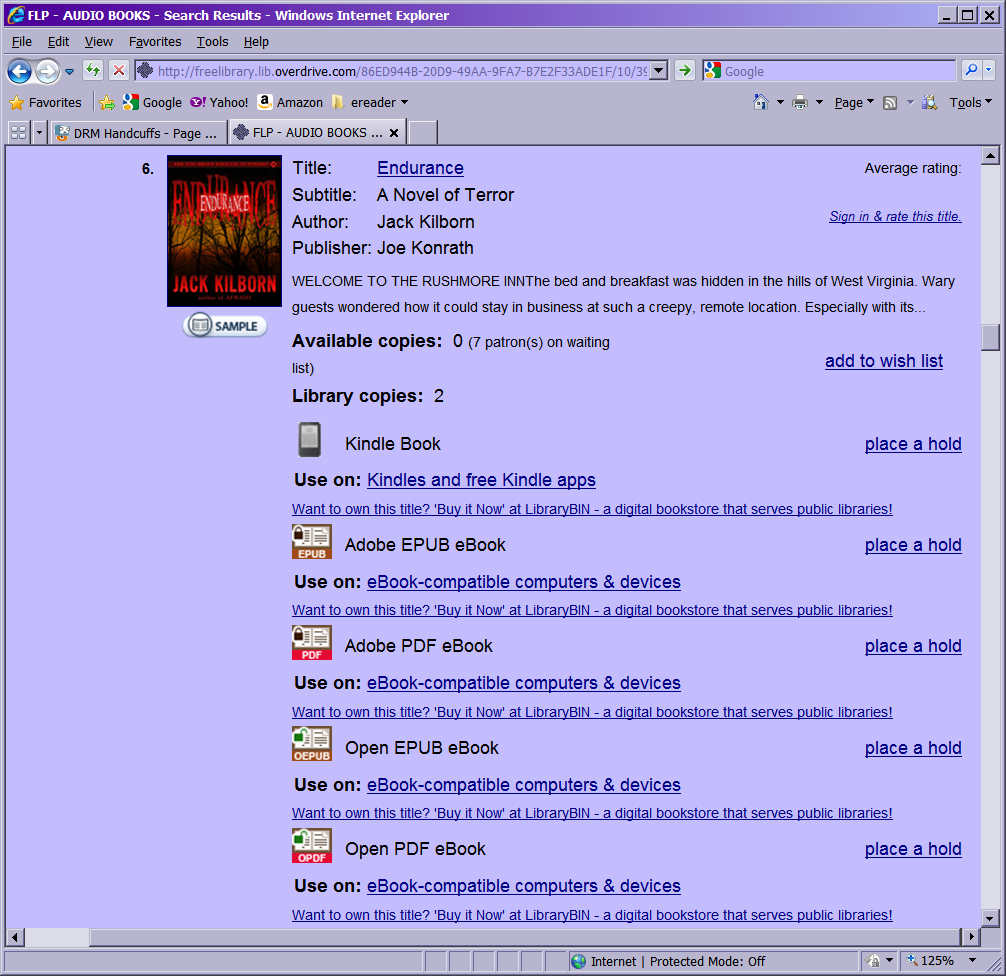1006x976 pixels.
Task: Close the FLP - AUDIO BOOKS tab
Action: coord(394,133)
